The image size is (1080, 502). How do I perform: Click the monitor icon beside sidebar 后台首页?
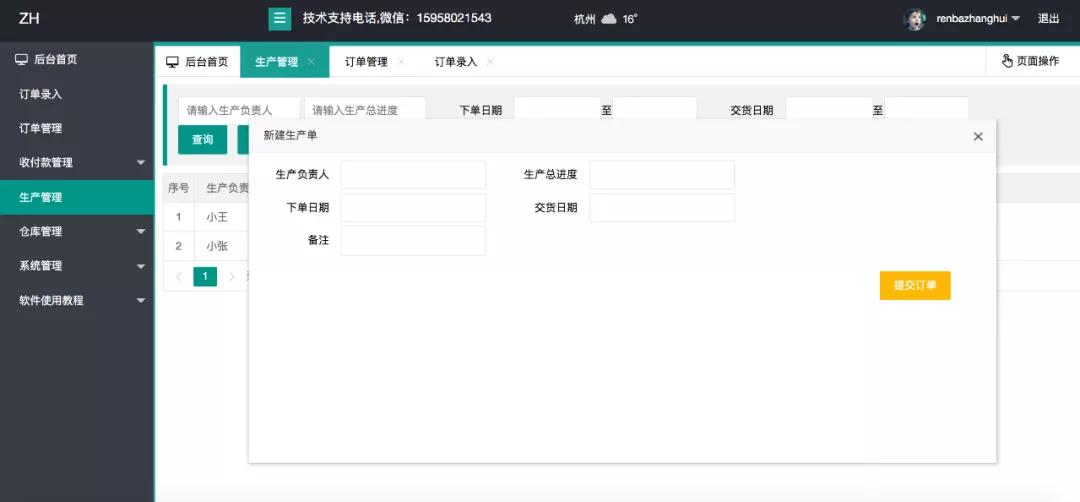pos(22,60)
